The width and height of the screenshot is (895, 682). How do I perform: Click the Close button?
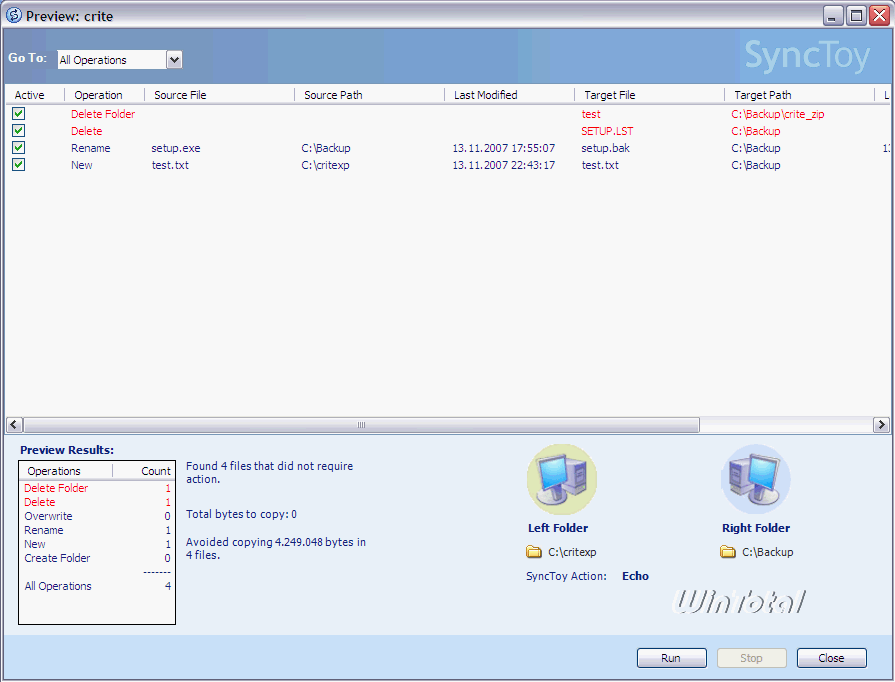click(831, 658)
